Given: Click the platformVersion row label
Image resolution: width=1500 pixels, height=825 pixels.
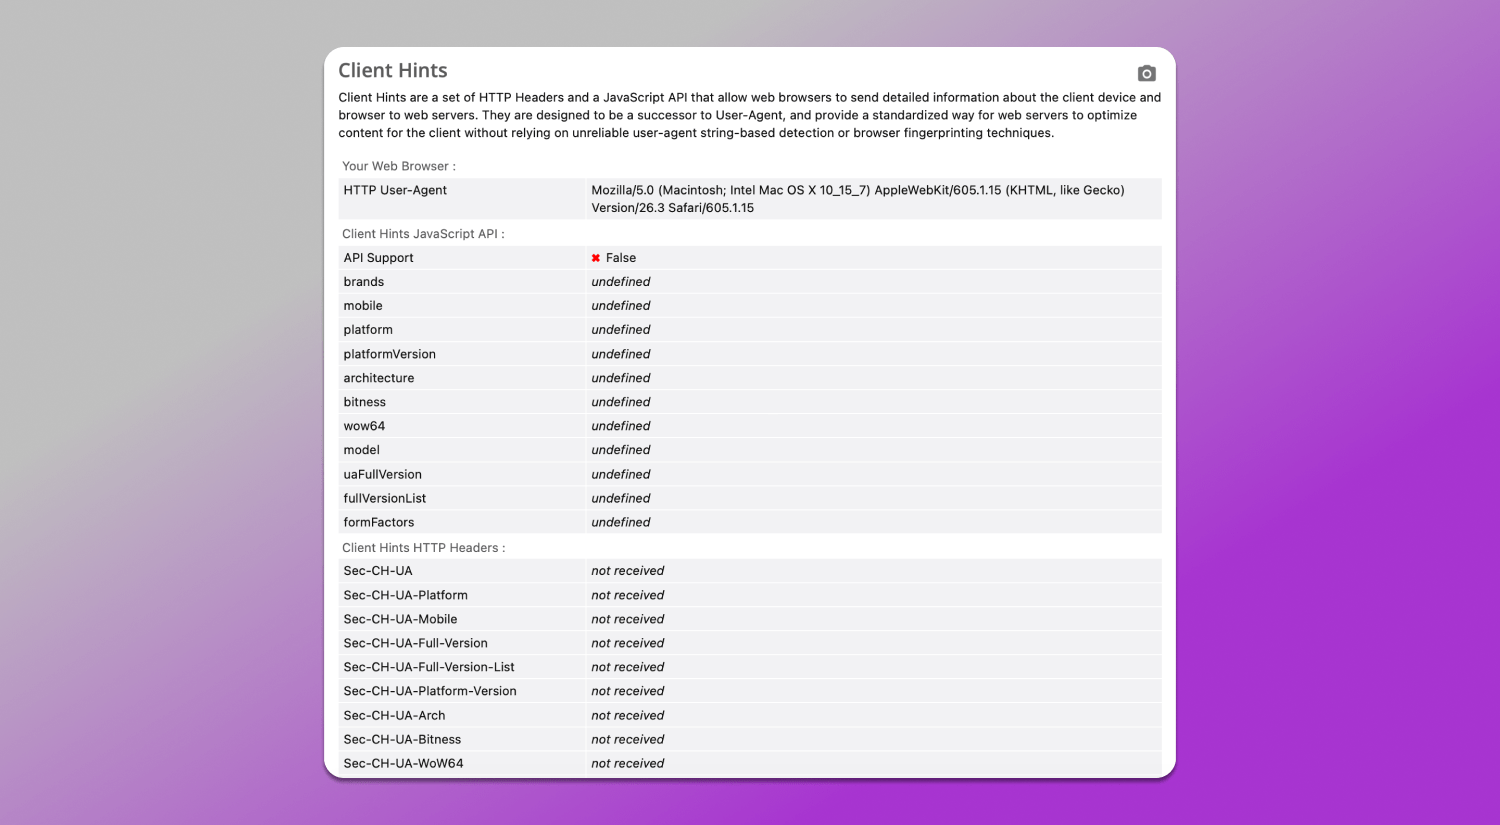Looking at the screenshot, I should pos(389,354).
